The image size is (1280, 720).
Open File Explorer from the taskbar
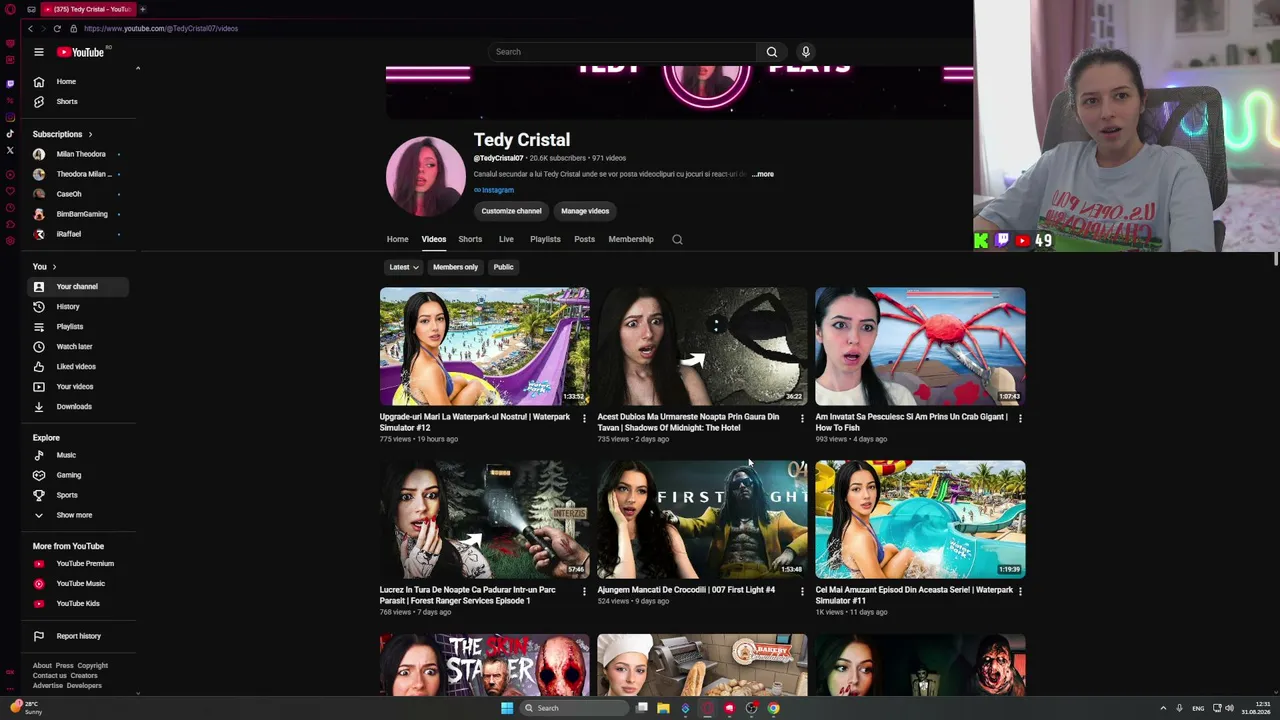(x=663, y=708)
